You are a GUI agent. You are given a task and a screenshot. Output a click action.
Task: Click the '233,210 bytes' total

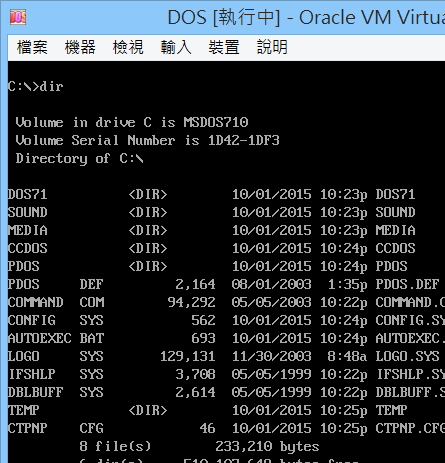pos(268,446)
